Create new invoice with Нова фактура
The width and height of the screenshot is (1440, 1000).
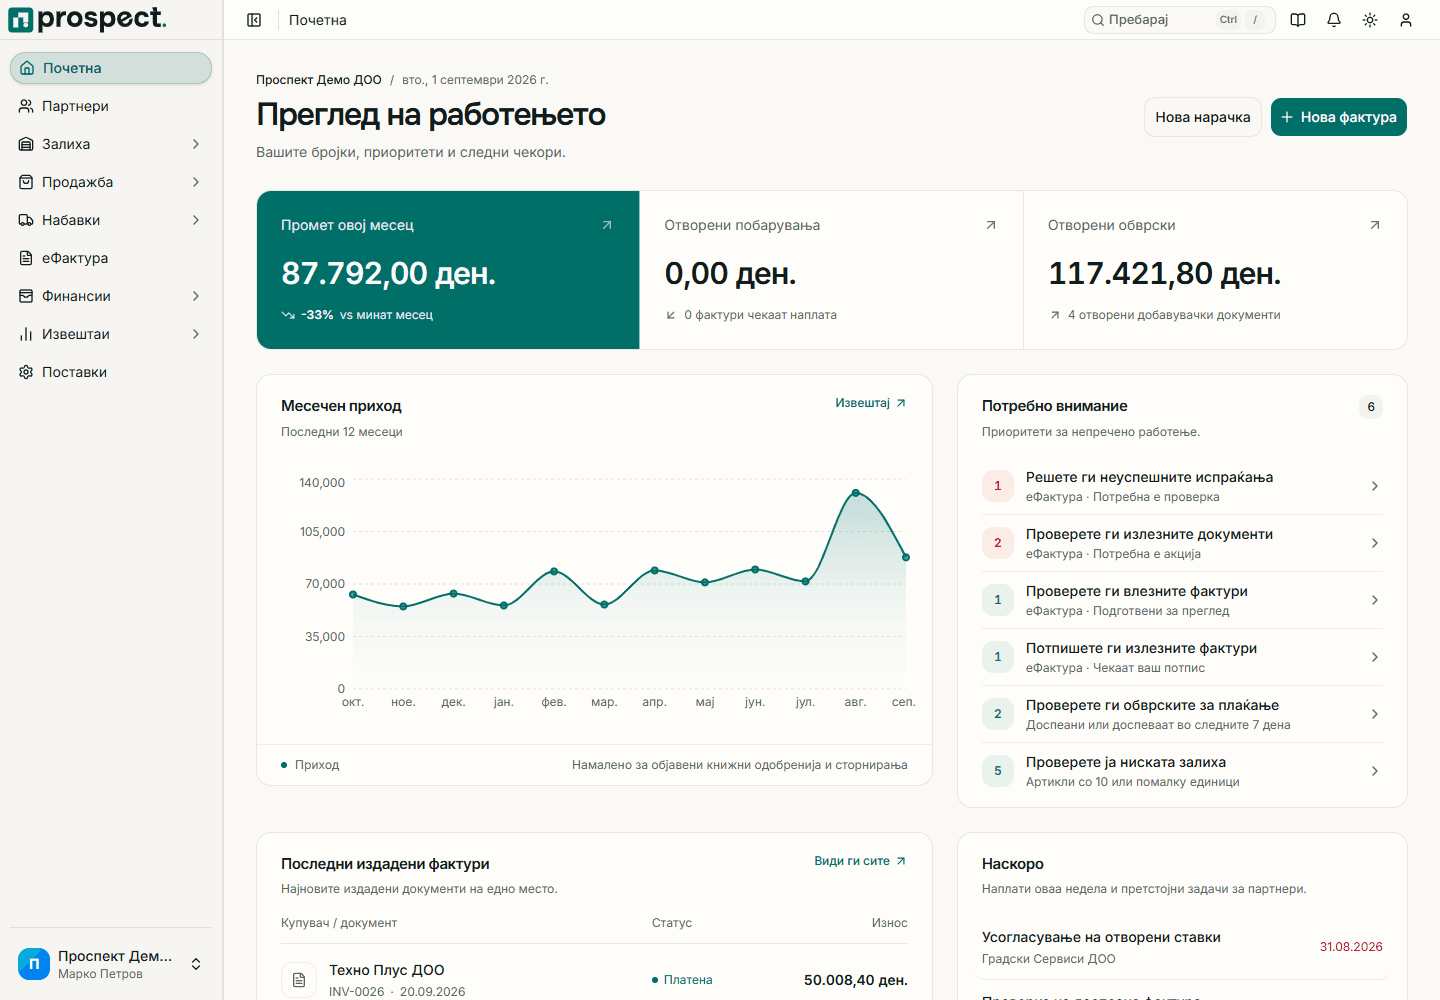[x=1339, y=117]
